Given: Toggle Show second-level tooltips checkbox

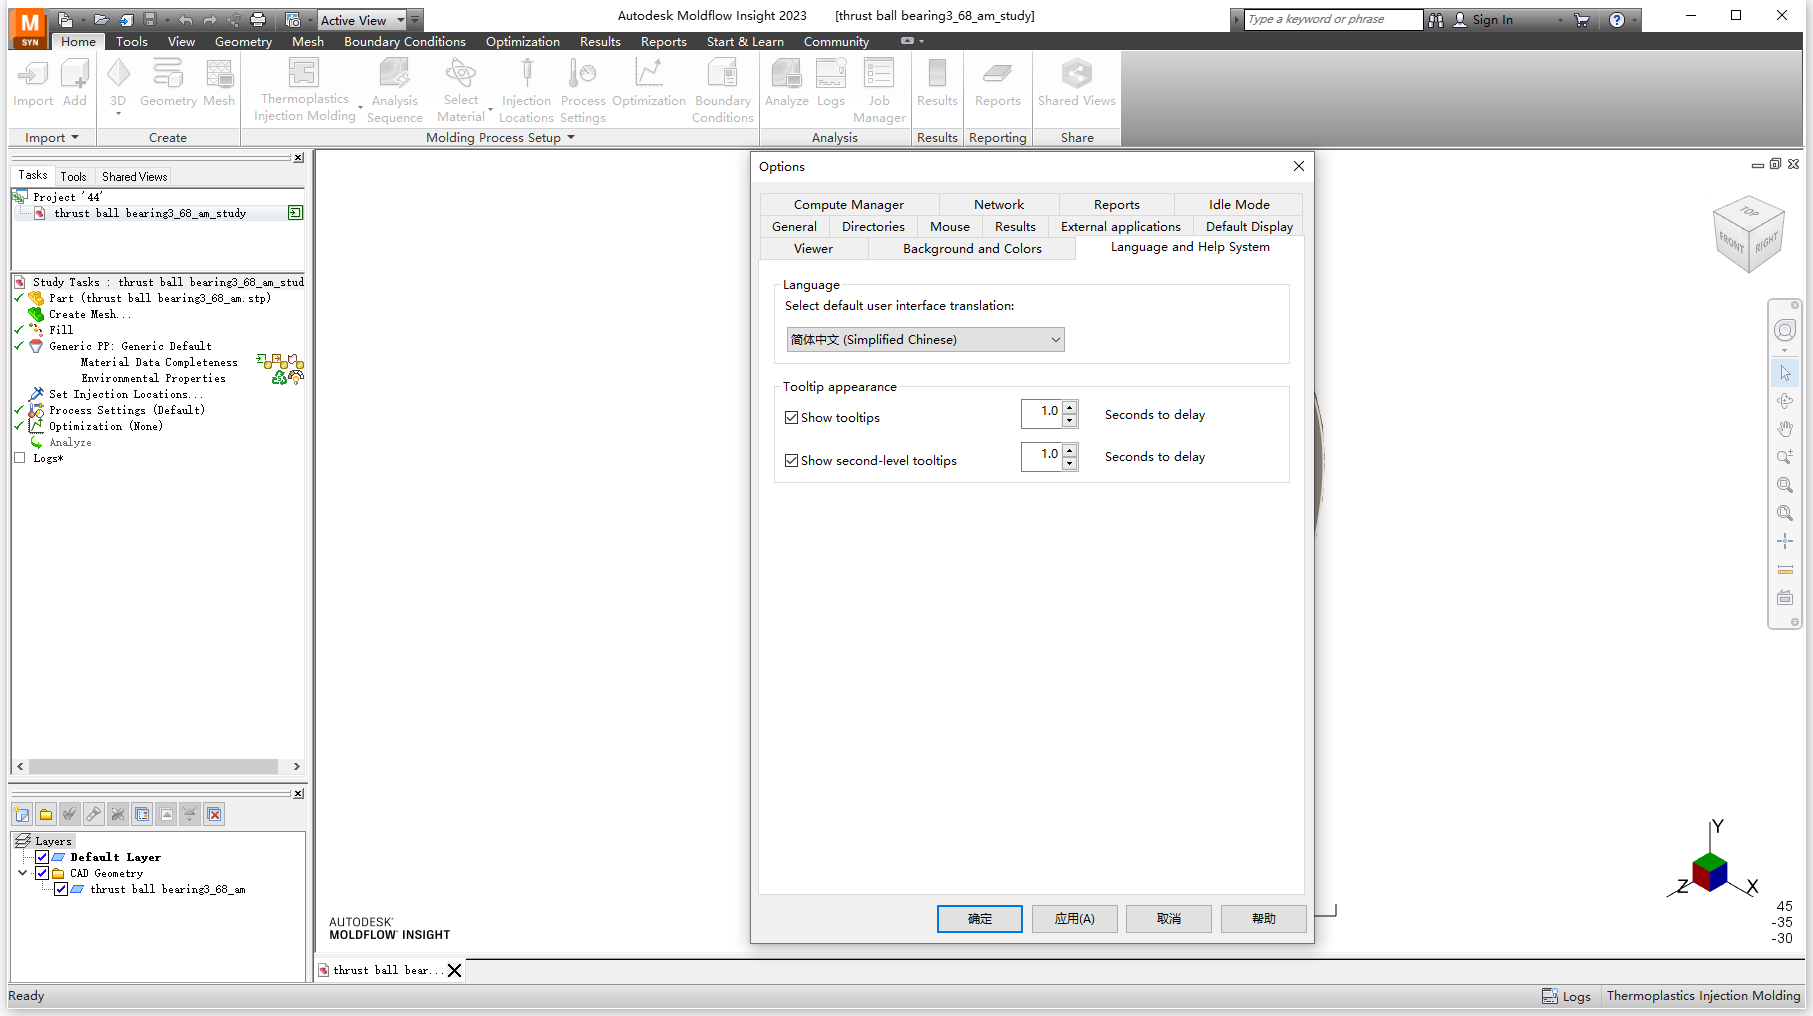Looking at the screenshot, I should click(792, 461).
